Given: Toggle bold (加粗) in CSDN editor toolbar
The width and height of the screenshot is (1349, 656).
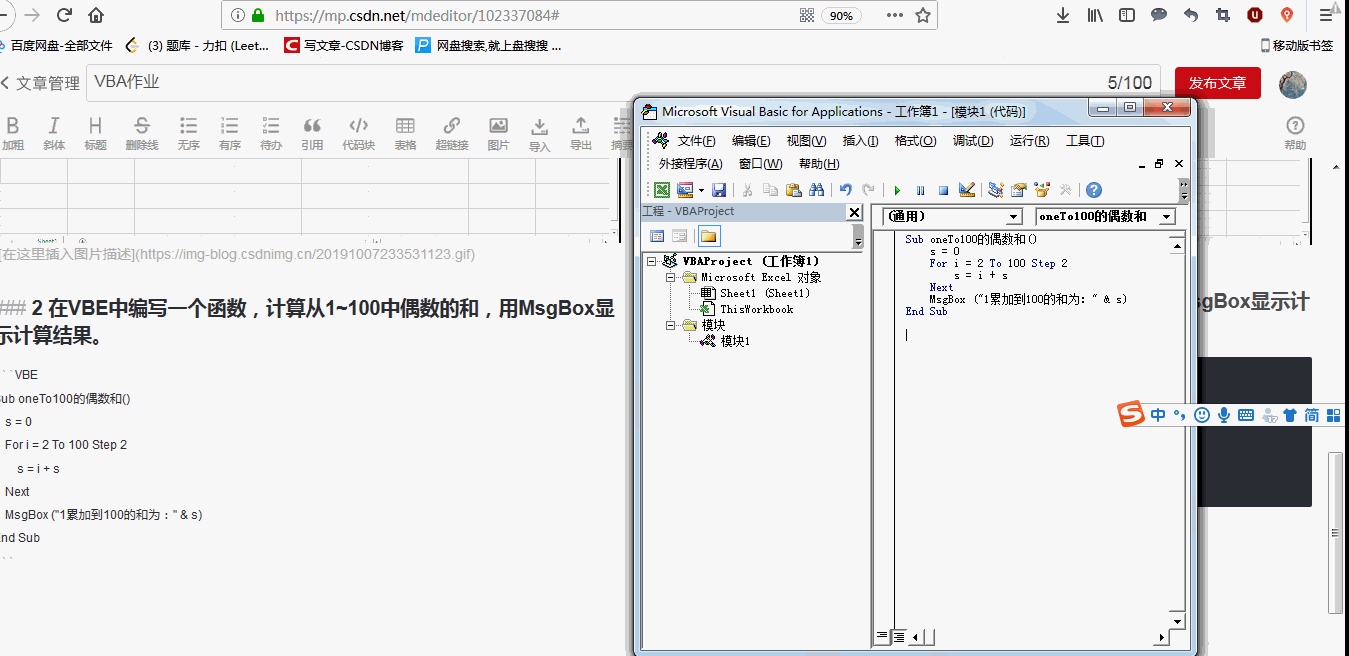Looking at the screenshot, I should [13, 133].
